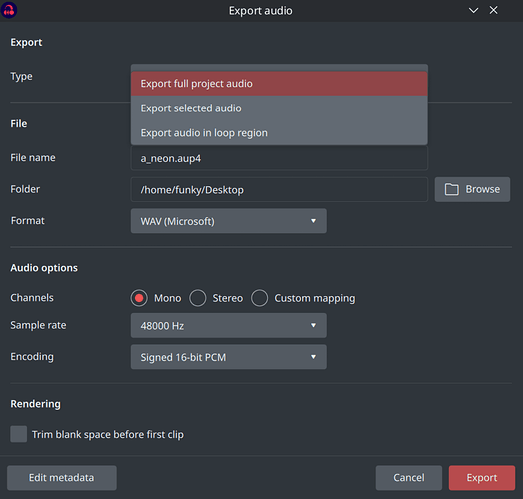
Task: Enable Trim blank space before first clip
Action: click(19, 434)
